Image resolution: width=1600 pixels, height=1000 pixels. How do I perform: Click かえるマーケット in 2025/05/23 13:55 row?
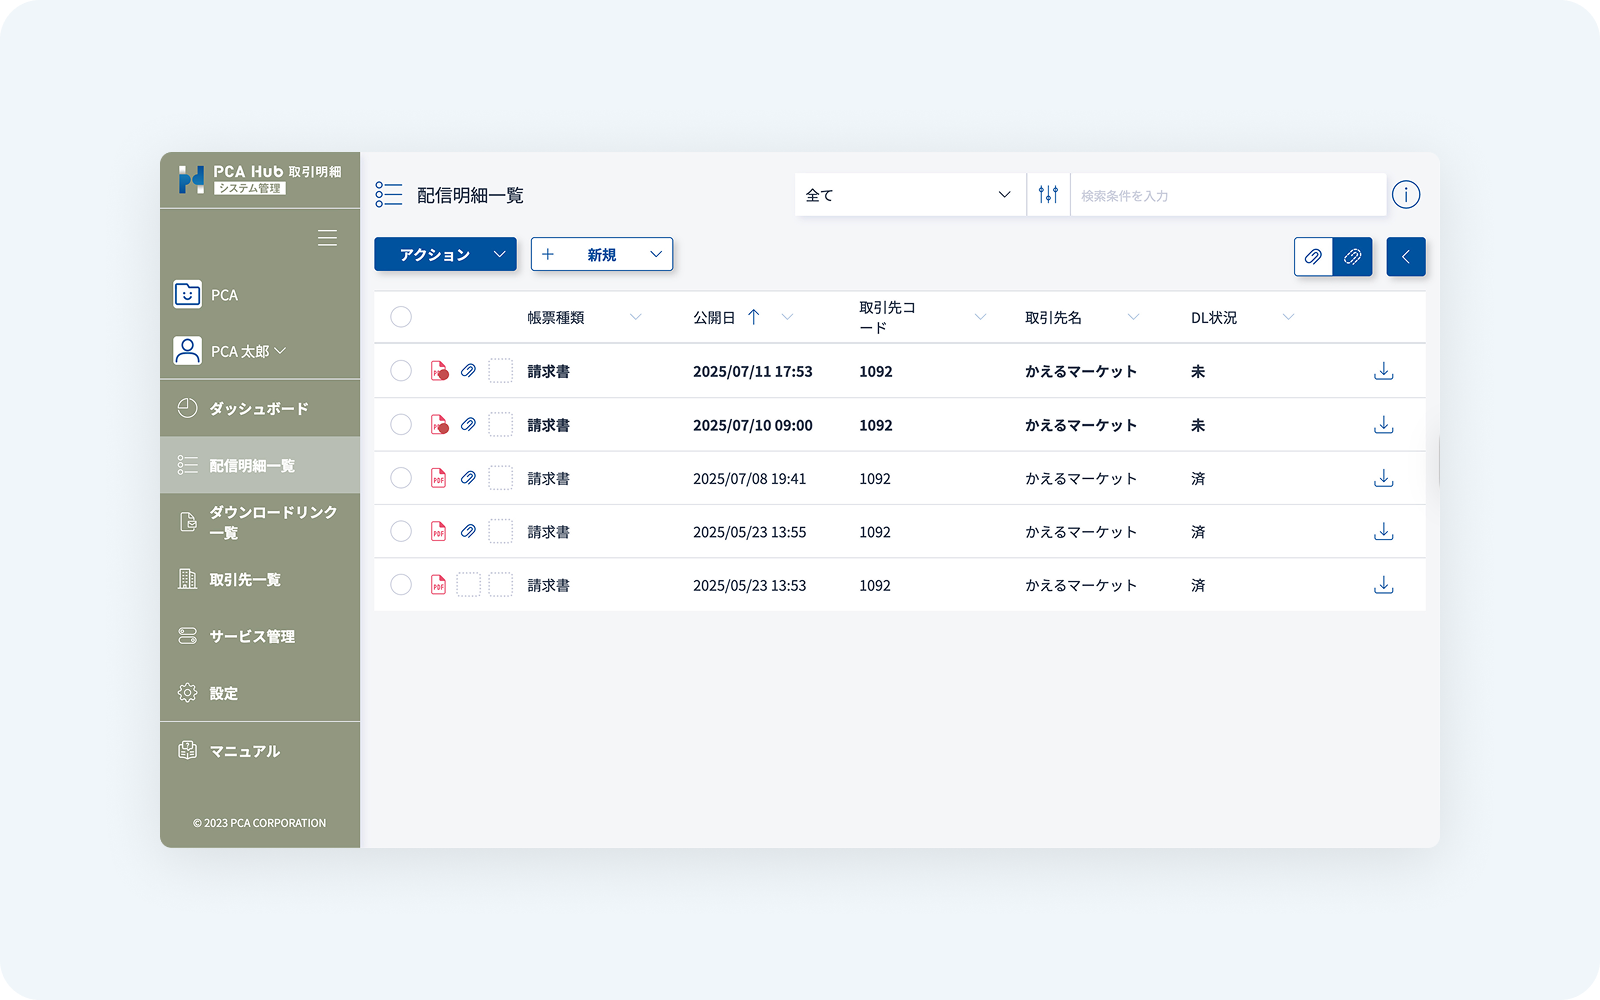pyautogui.click(x=1081, y=532)
